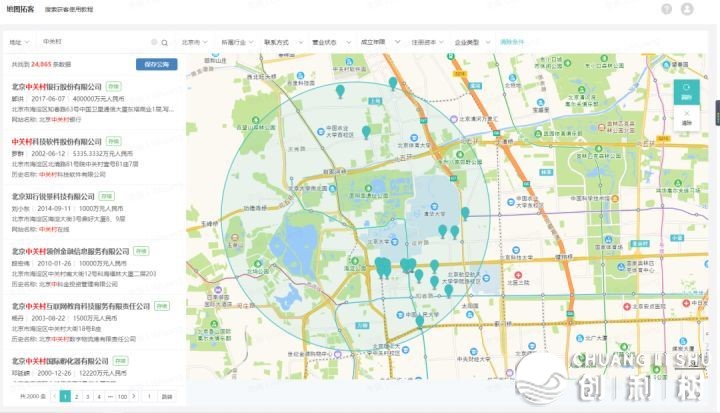
Task: Select the circle drawing tool (圆形)
Action: (x=686, y=92)
